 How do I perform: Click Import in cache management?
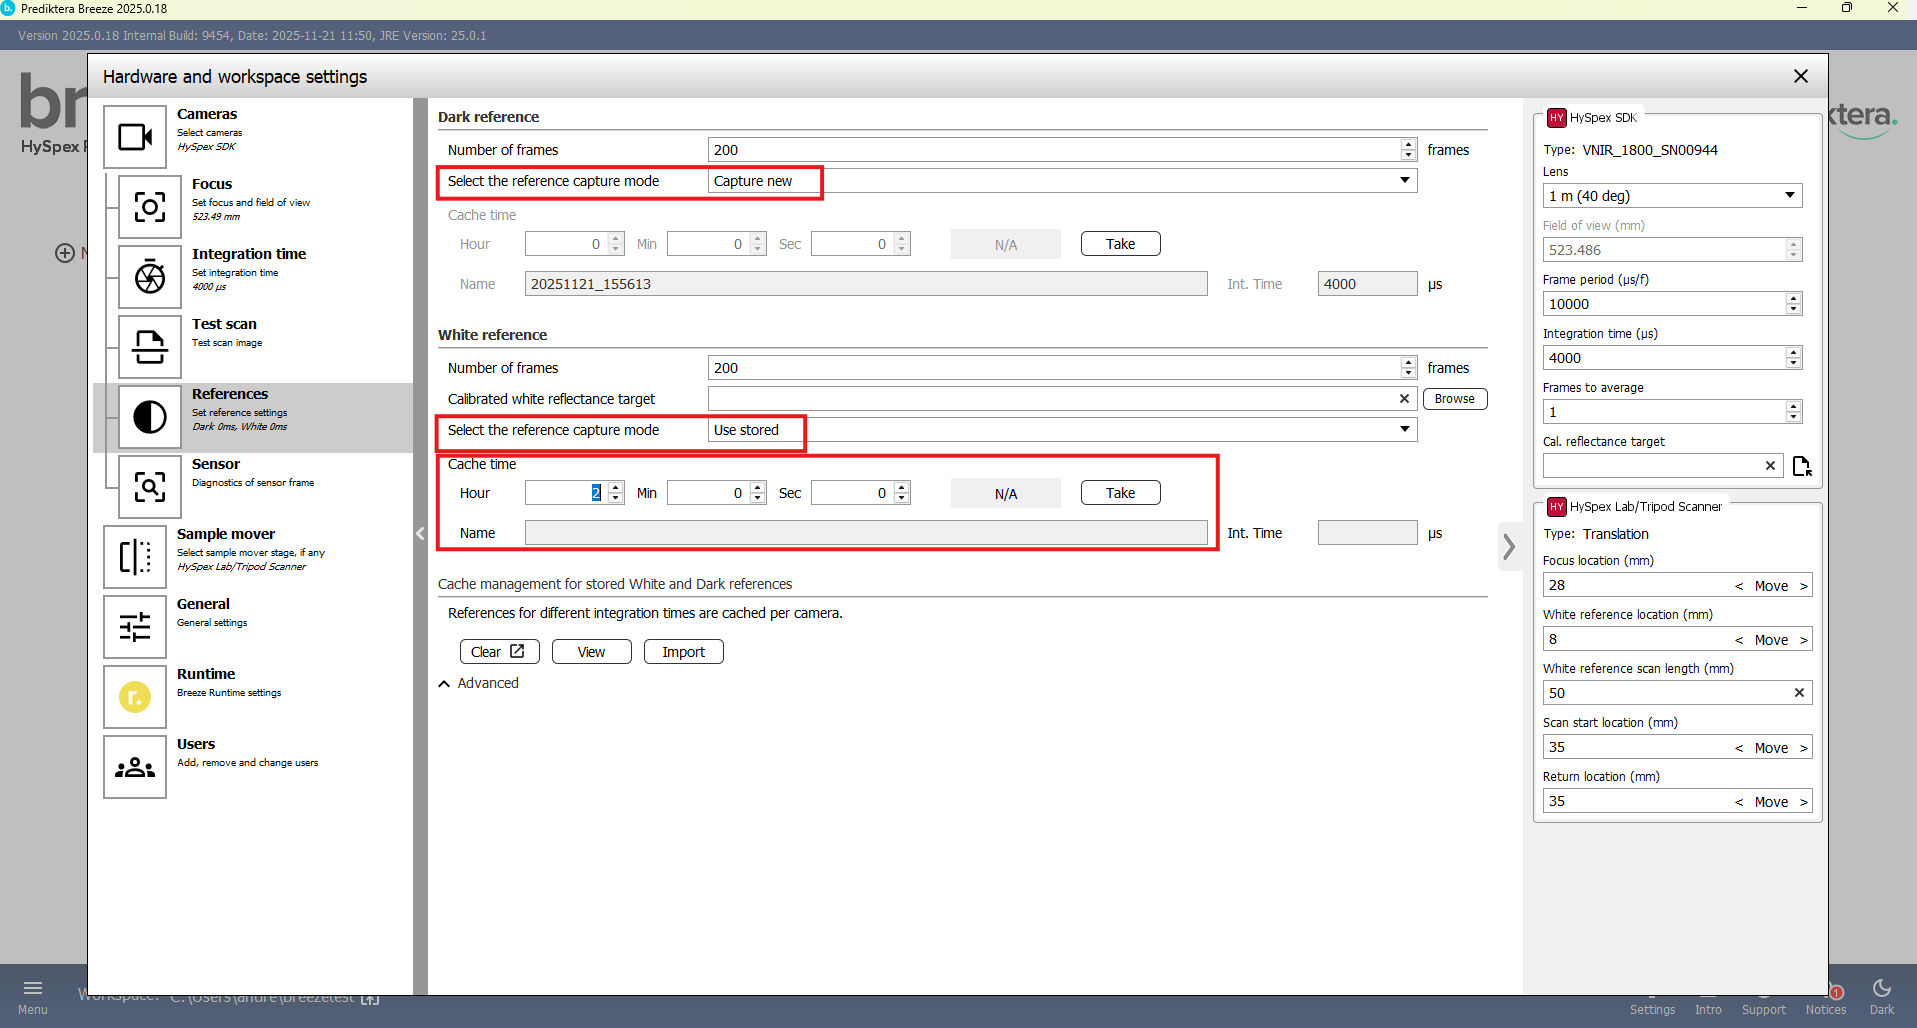tap(683, 652)
